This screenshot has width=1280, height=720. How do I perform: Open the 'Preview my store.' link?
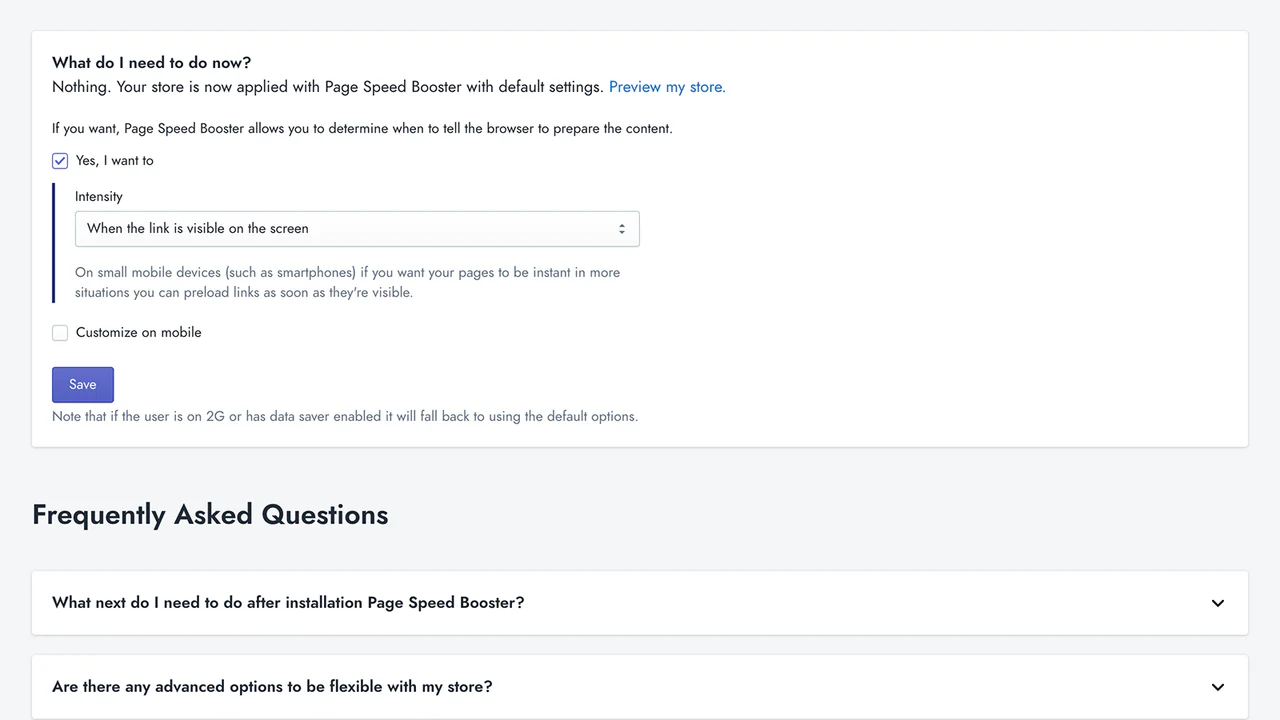(x=667, y=87)
